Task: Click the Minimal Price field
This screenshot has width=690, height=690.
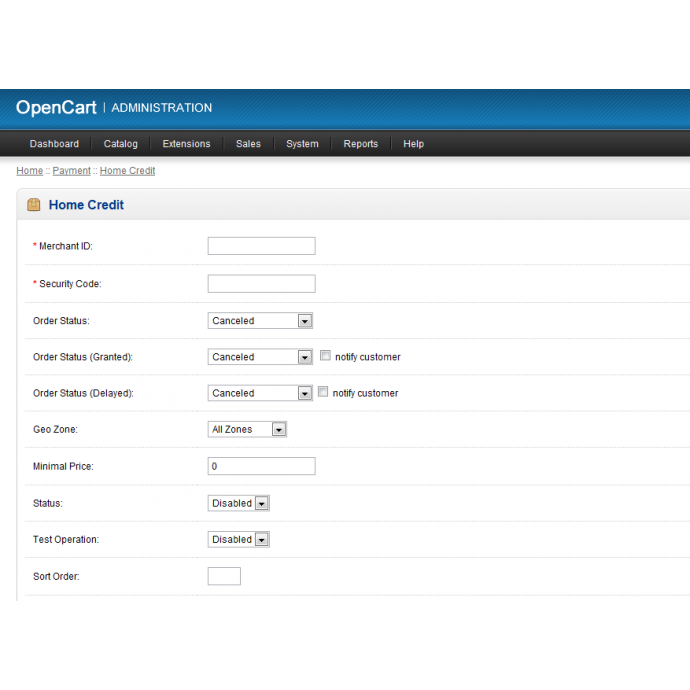Action: click(261, 466)
